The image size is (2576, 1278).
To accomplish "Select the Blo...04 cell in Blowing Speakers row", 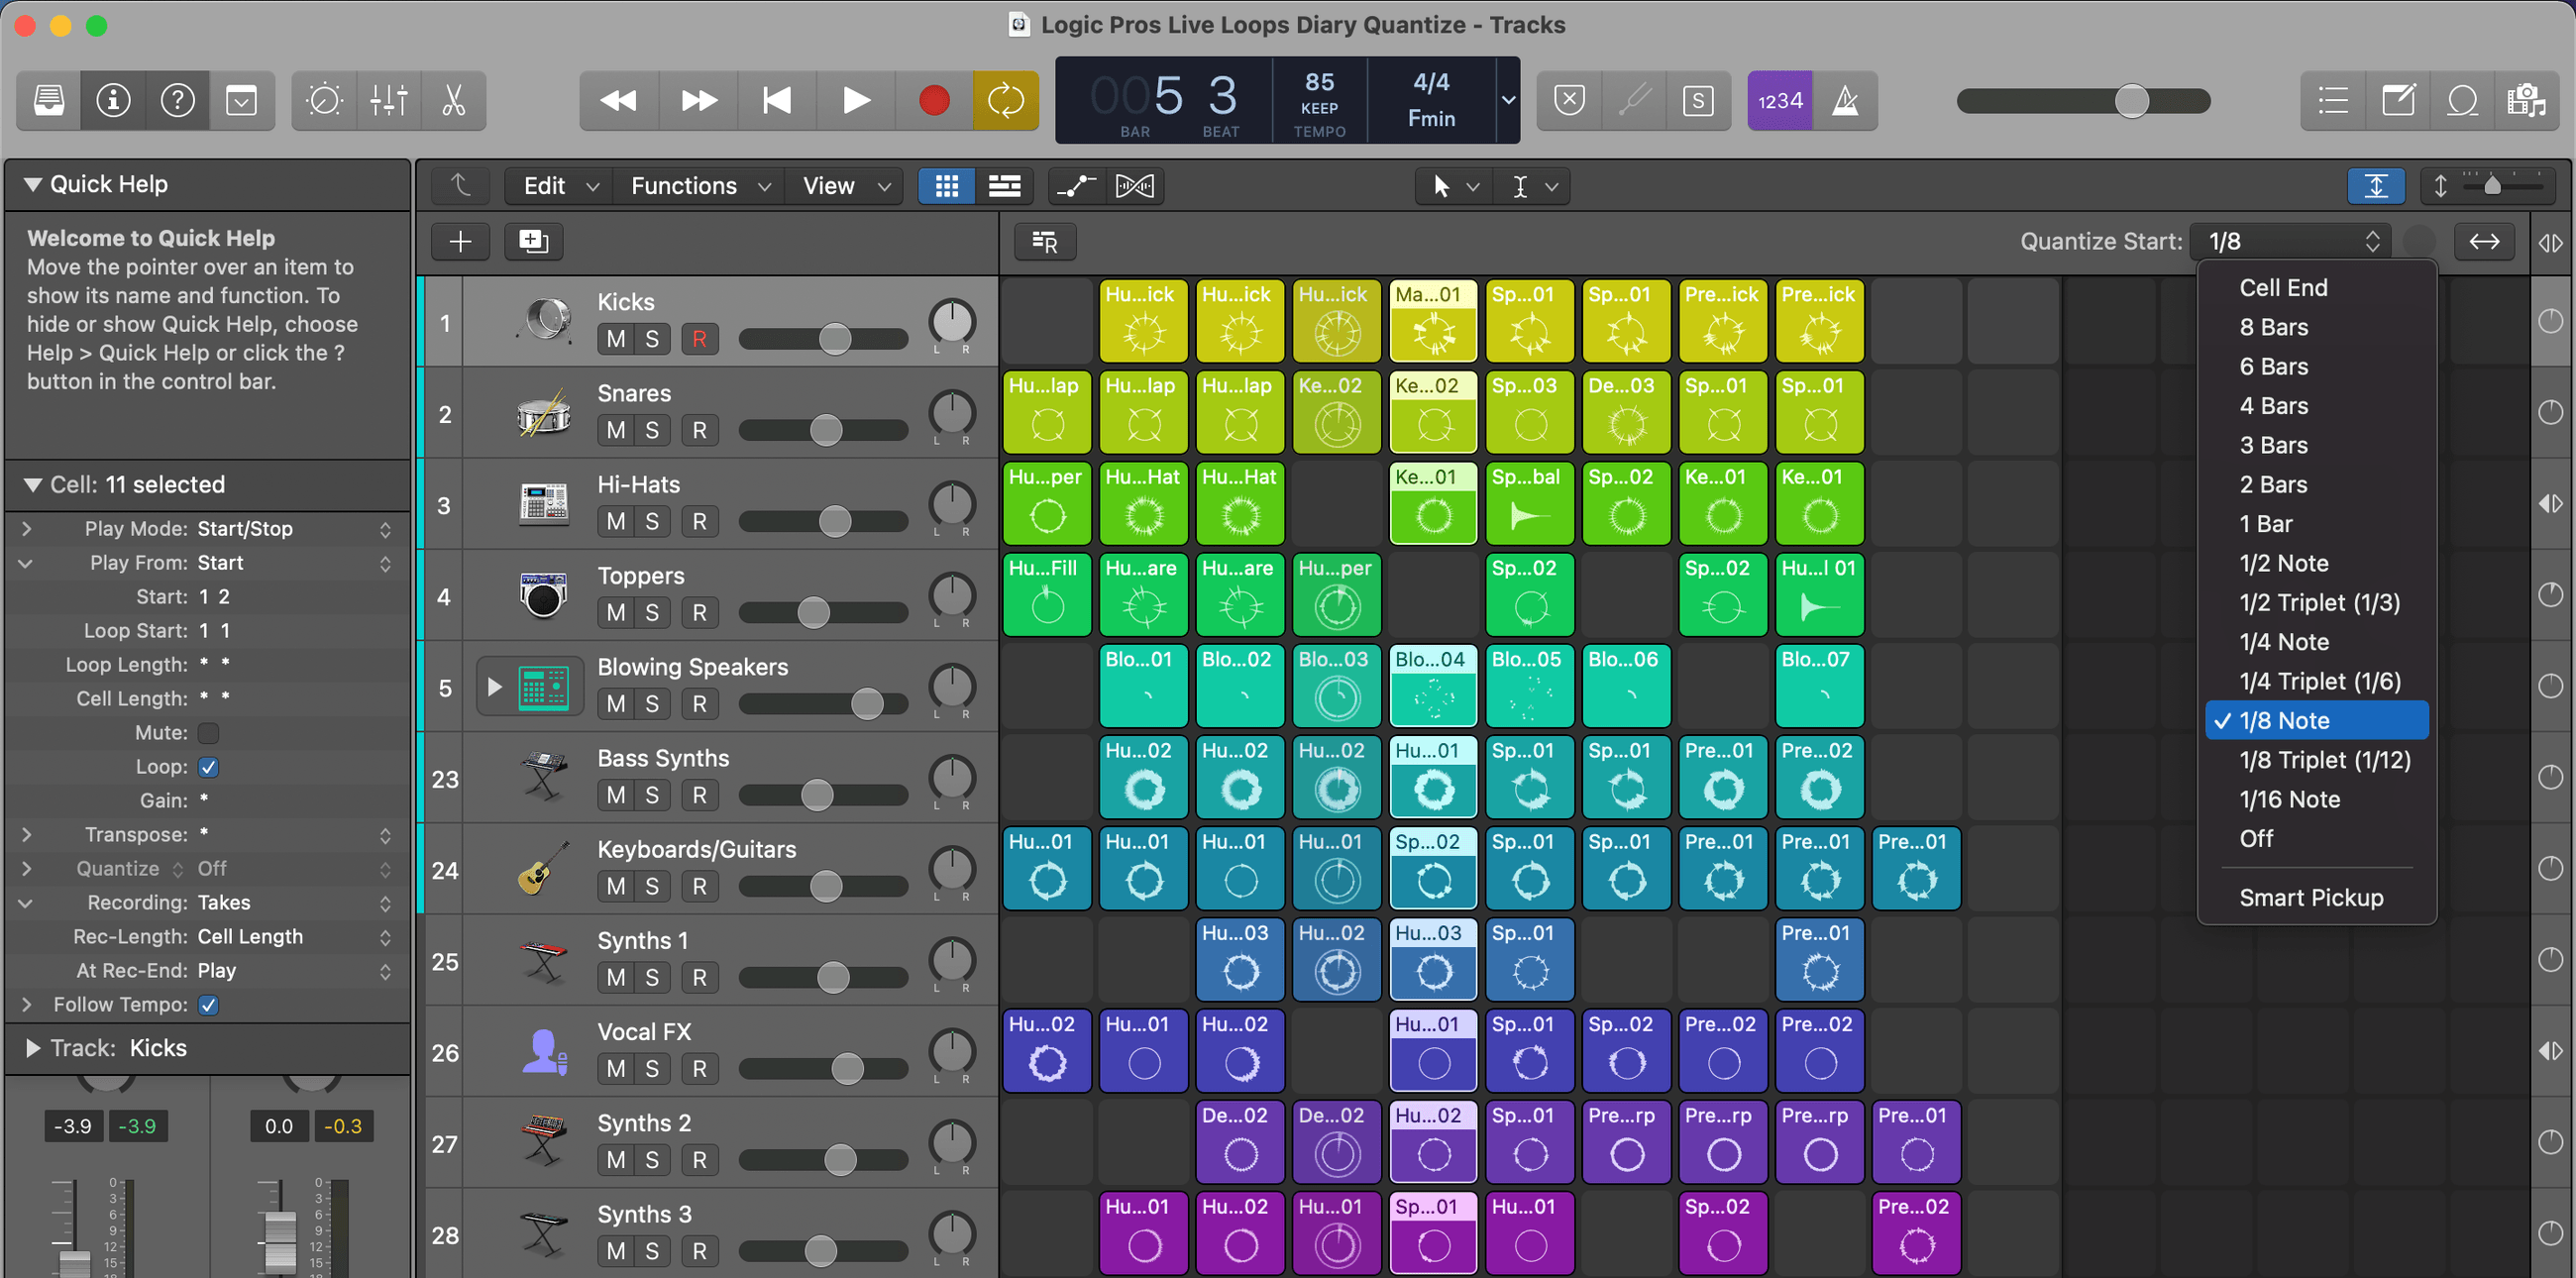I will (x=1433, y=686).
